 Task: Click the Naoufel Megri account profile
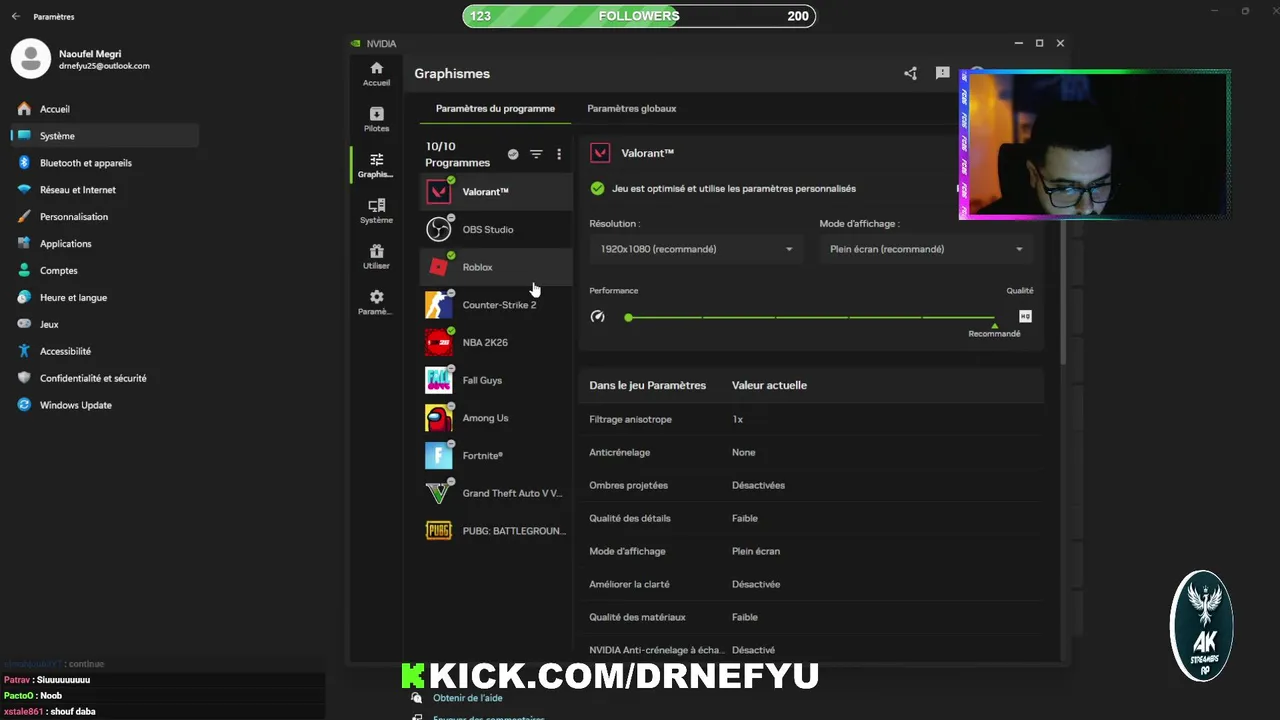[82, 59]
